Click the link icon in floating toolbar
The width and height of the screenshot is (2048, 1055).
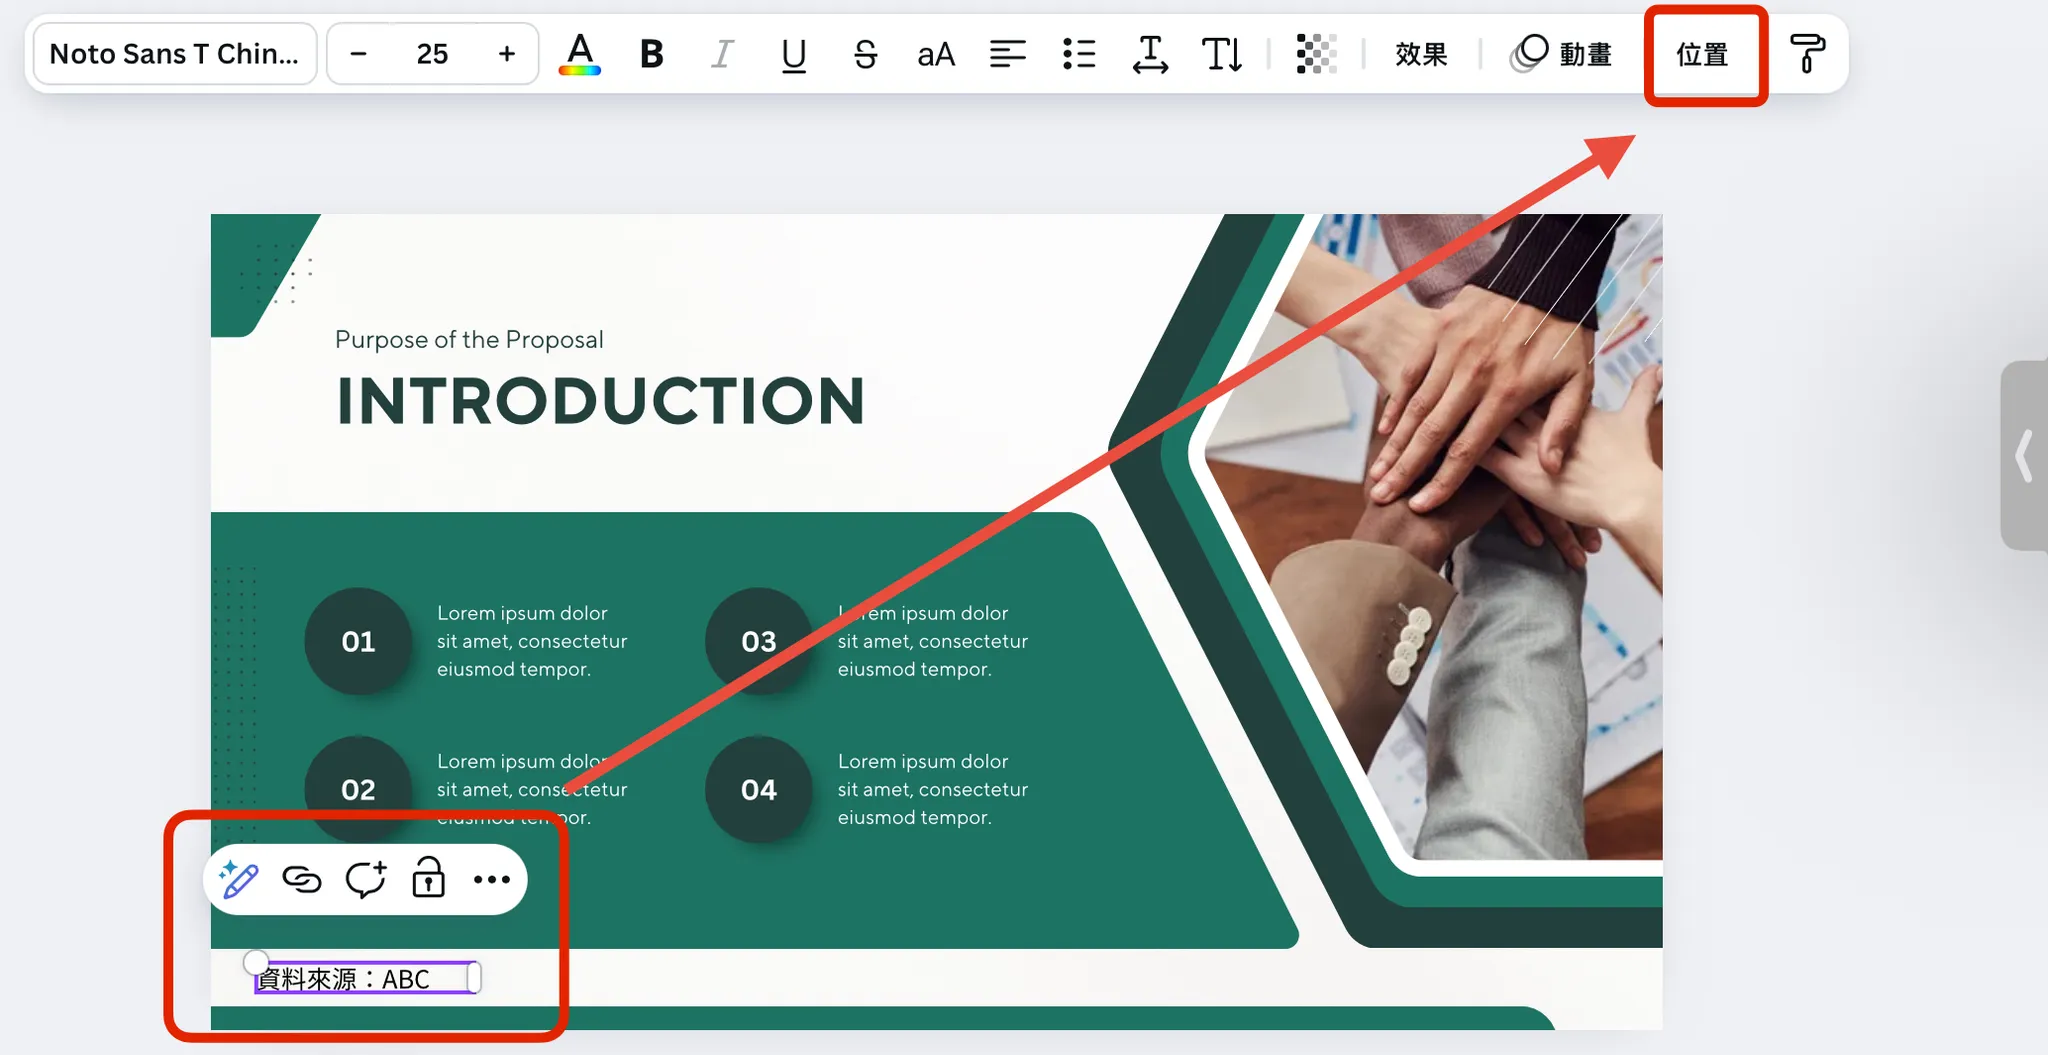pos(302,880)
